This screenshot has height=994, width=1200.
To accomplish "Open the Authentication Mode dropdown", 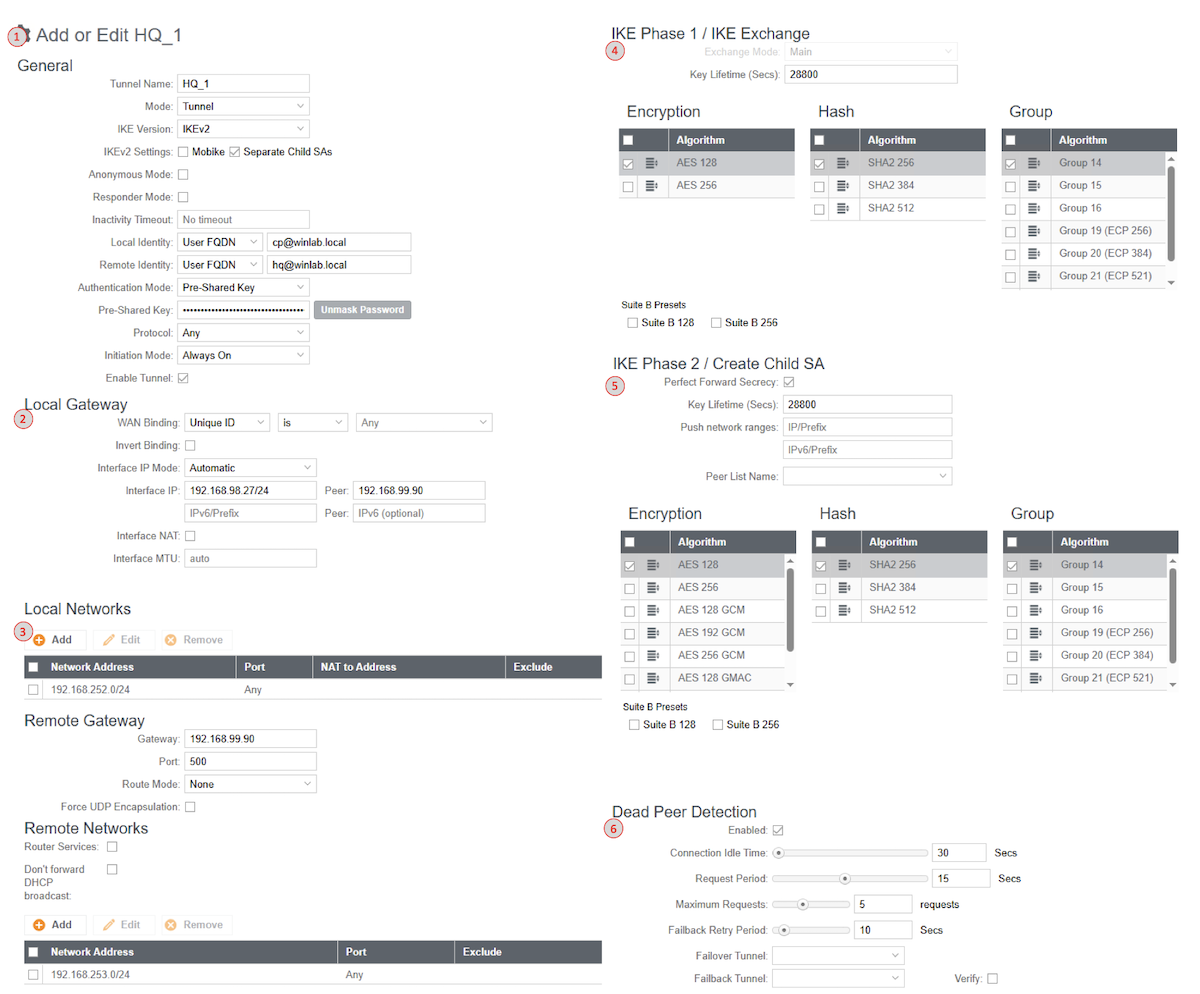I will click(243, 287).
